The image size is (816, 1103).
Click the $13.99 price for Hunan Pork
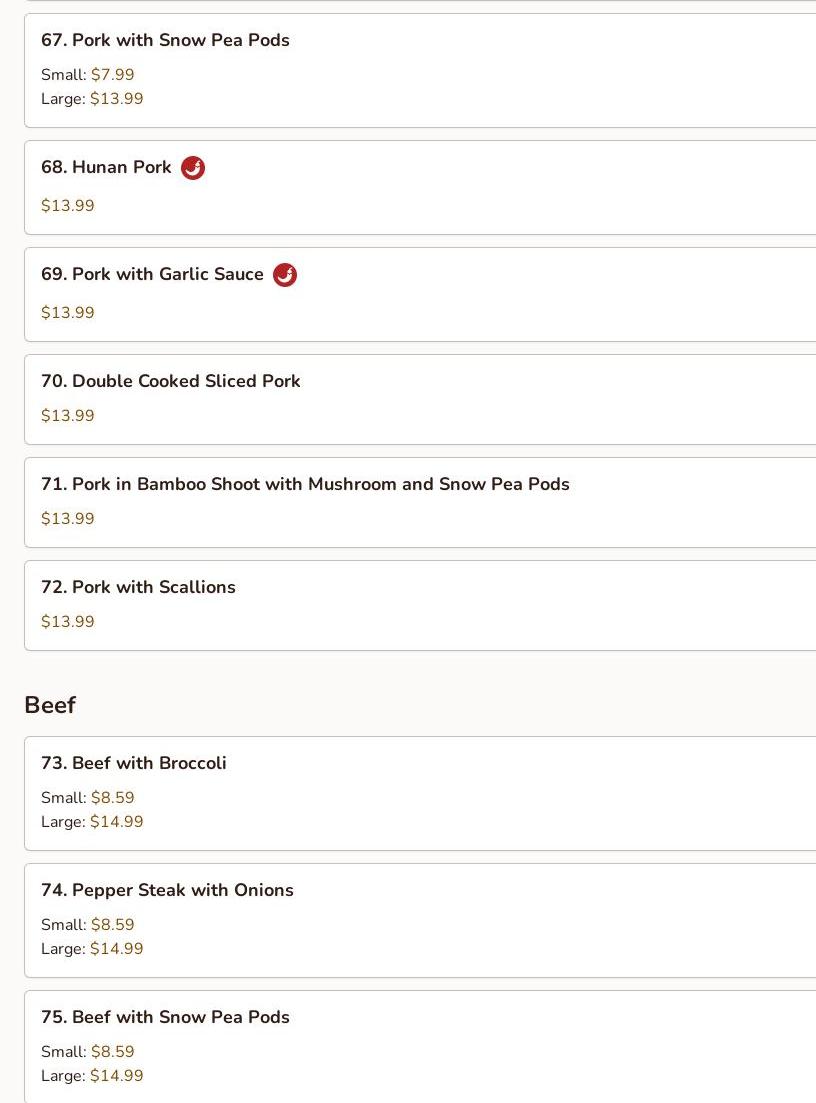(68, 206)
